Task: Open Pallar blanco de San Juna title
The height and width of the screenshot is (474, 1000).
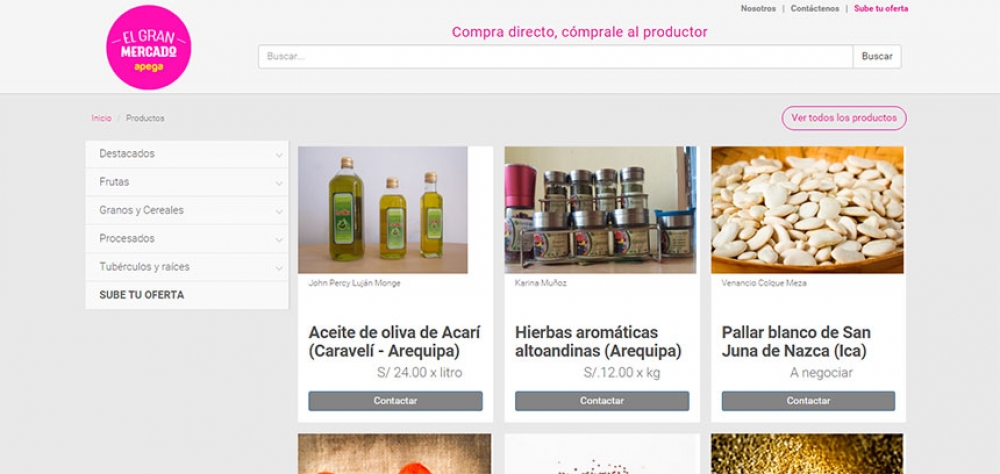Action: pyautogui.click(x=796, y=342)
